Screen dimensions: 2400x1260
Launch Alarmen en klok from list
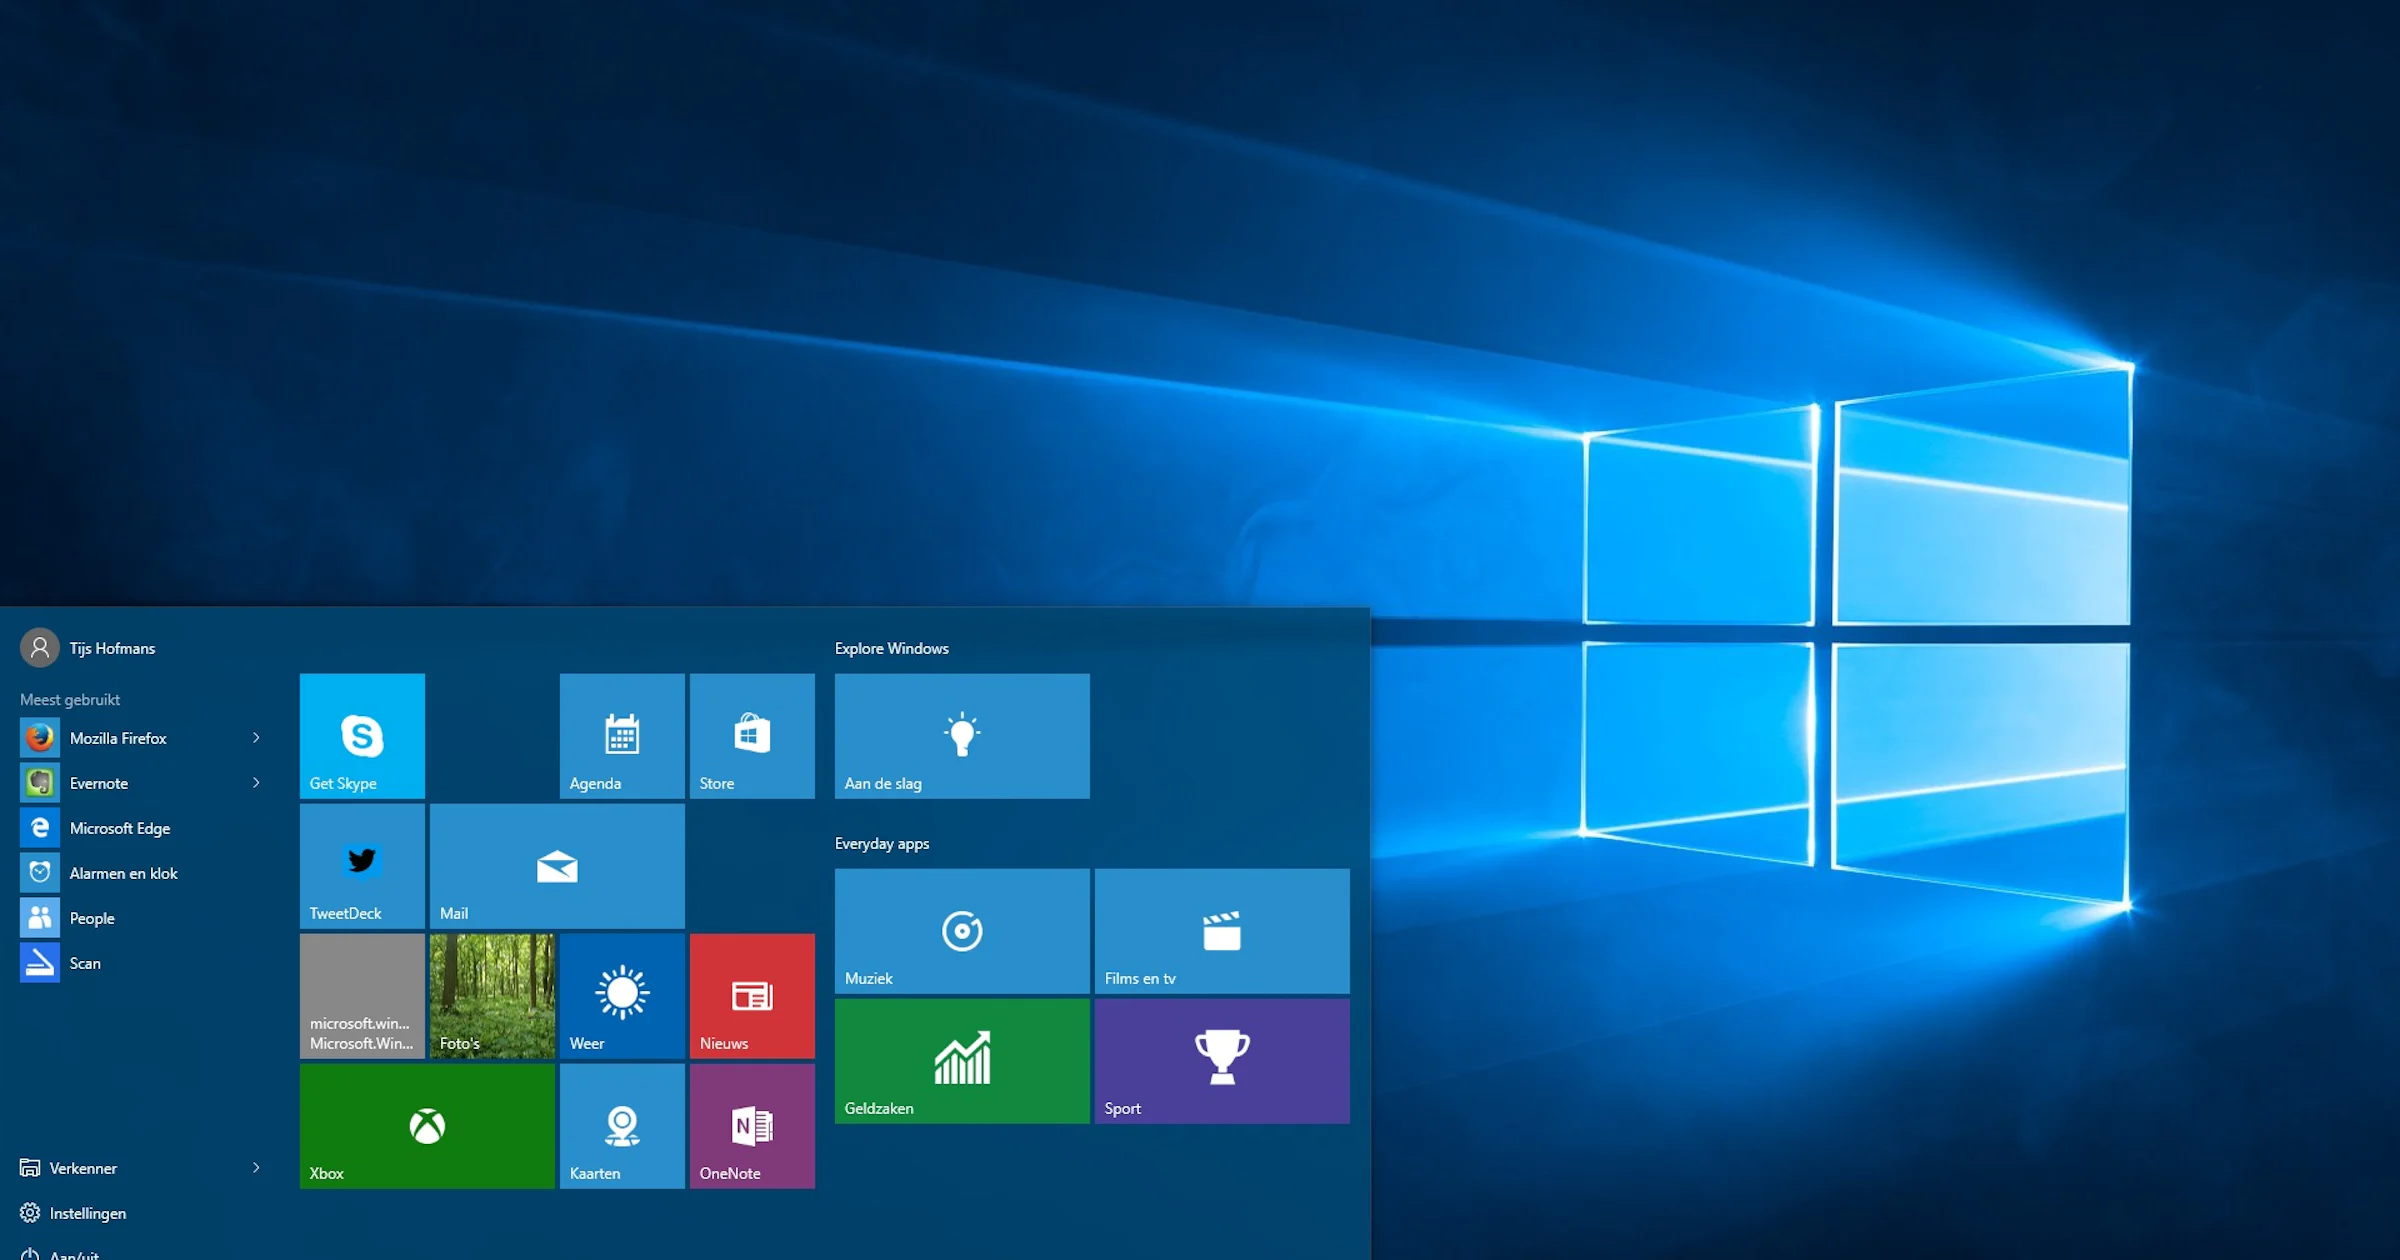tap(124, 873)
